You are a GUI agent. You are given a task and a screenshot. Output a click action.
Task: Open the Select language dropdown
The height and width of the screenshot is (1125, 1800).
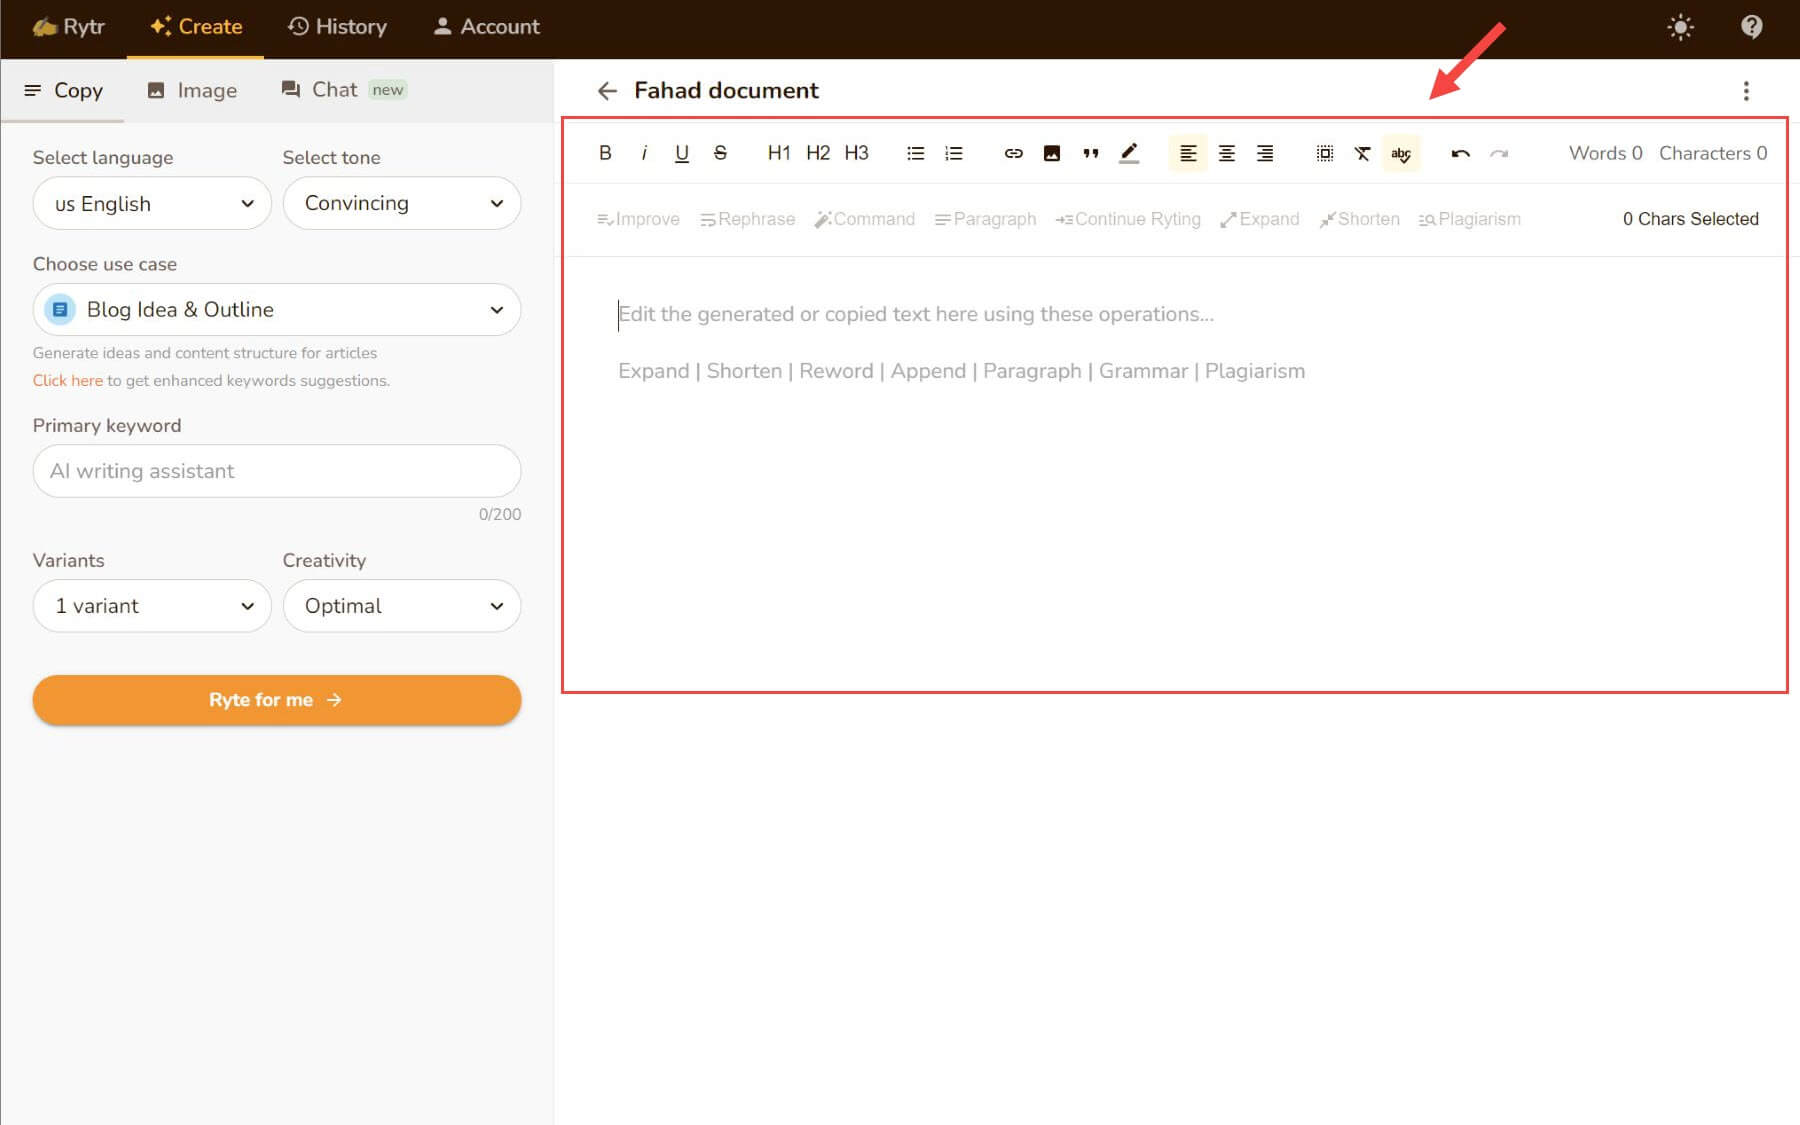[152, 204]
